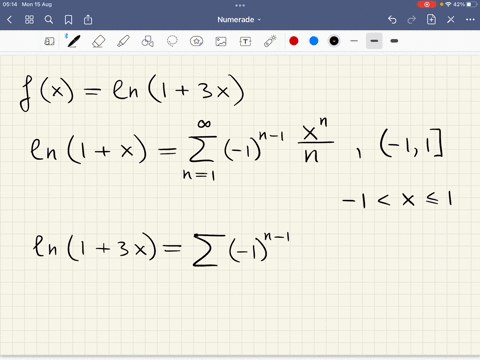Select the Pen tool

click(73, 41)
